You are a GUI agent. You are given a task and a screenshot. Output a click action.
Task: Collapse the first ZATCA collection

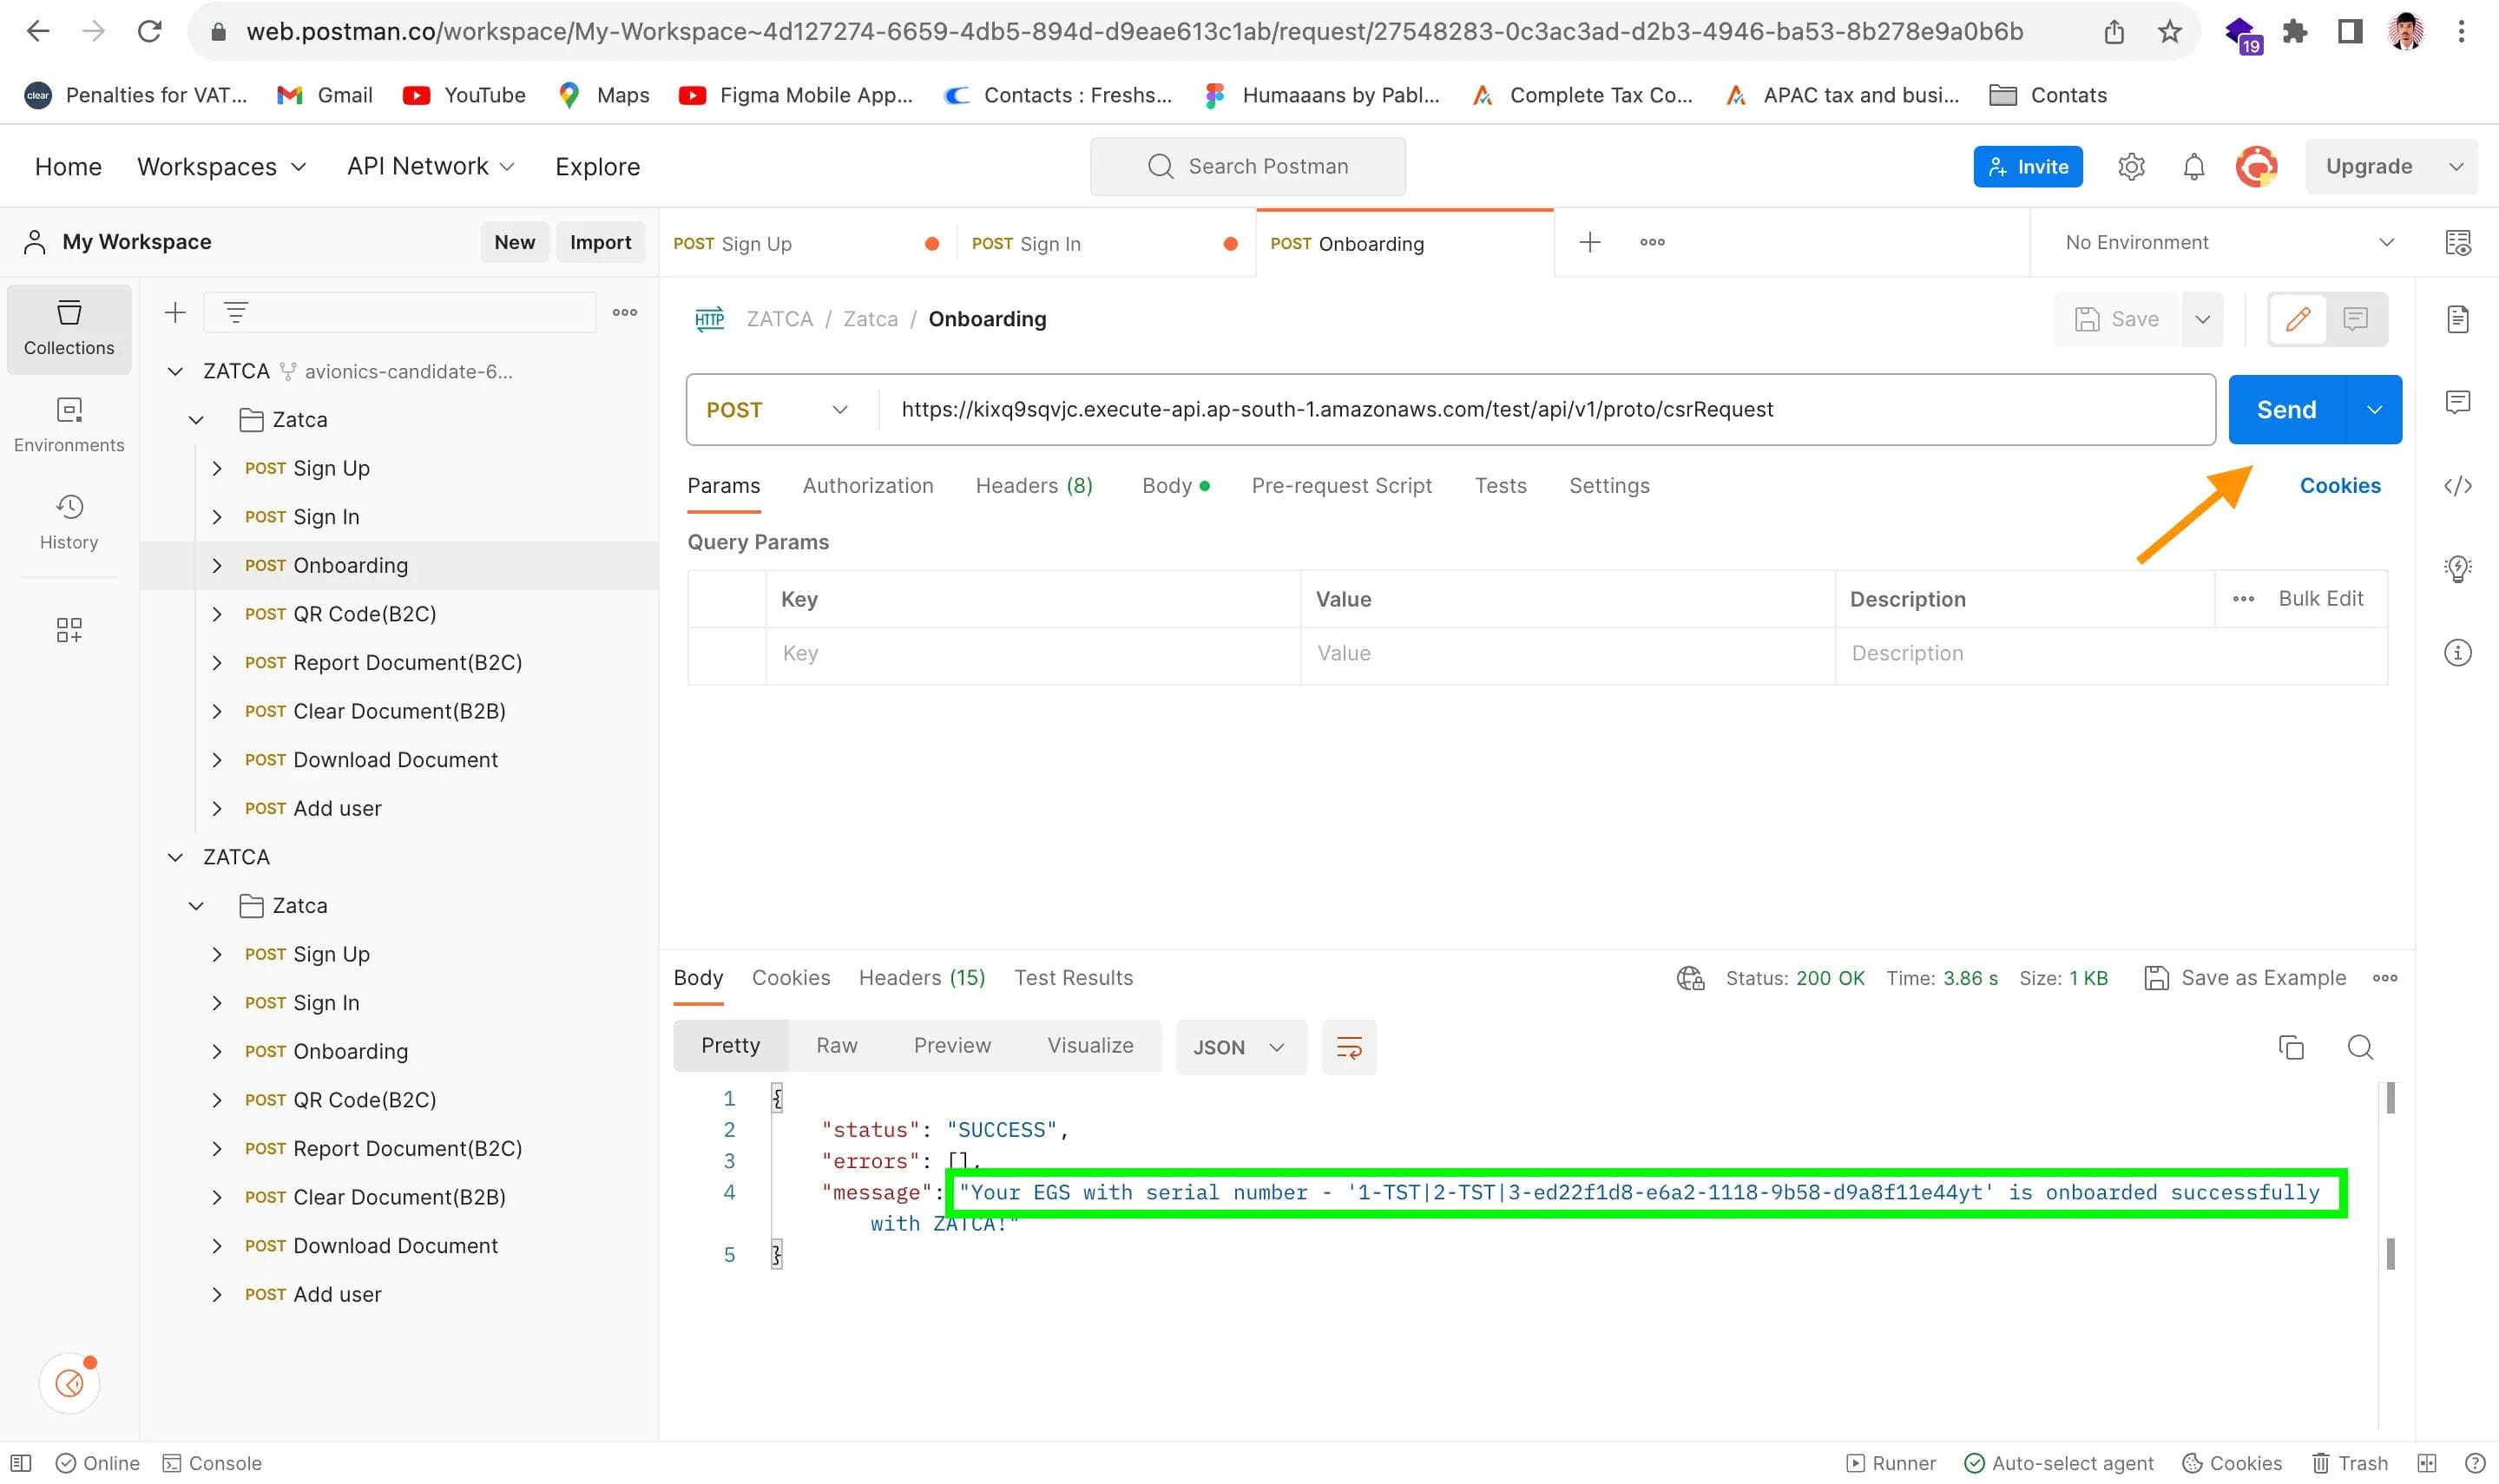click(175, 372)
